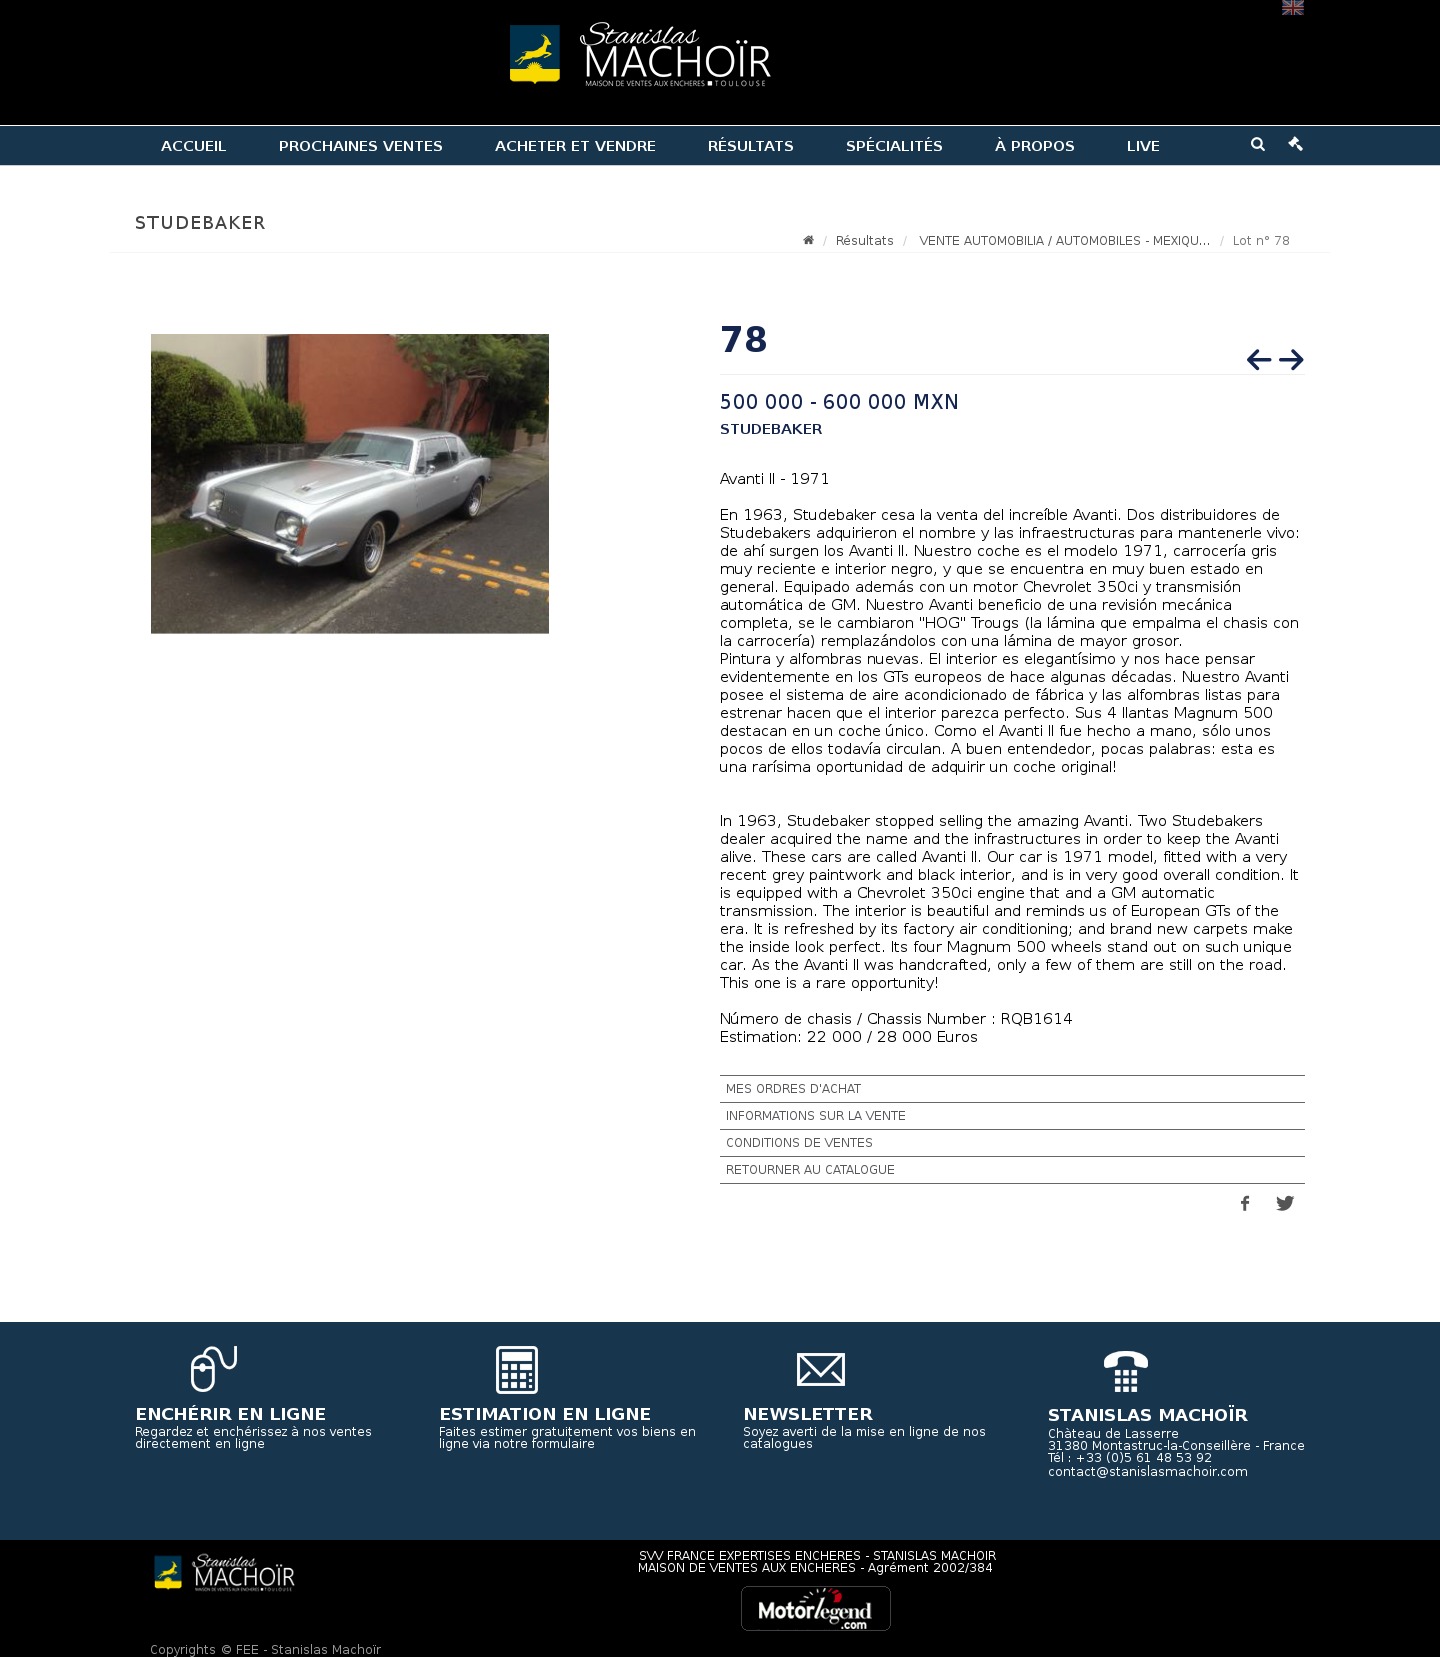
Task: Open the Spécialités menu
Action: coord(894,146)
